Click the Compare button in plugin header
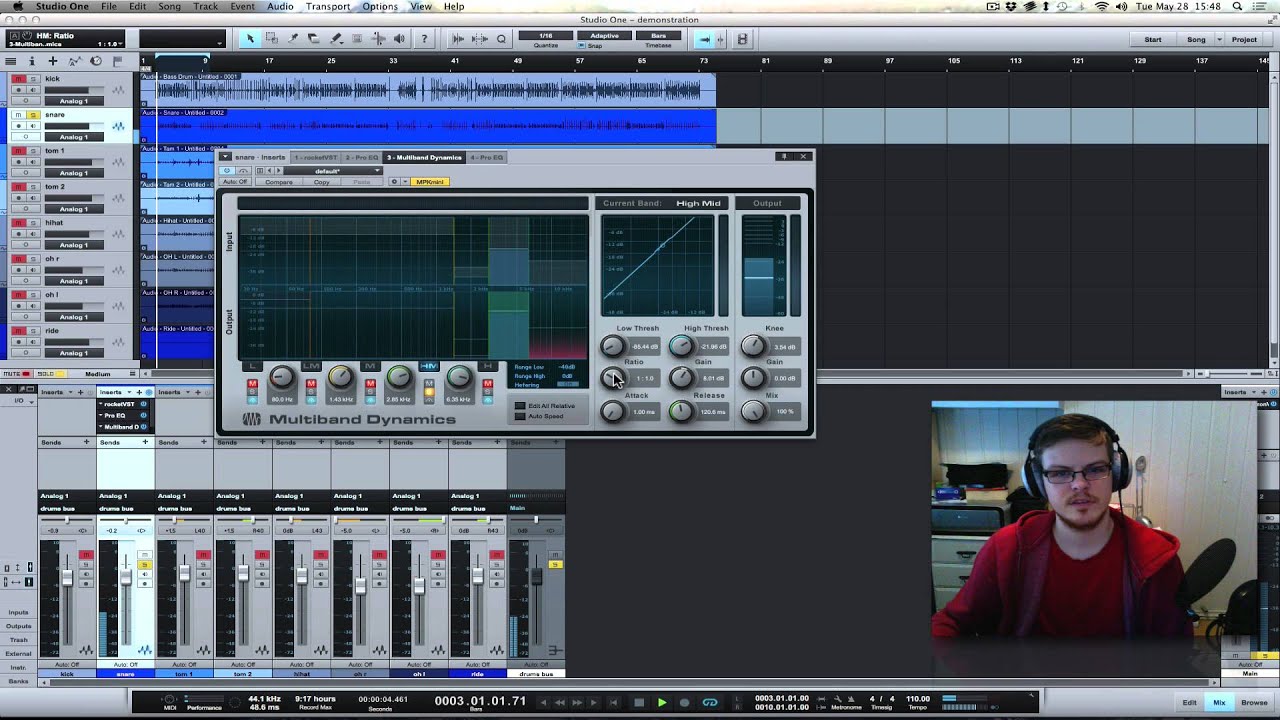The image size is (1280, 720). [279, 182]
